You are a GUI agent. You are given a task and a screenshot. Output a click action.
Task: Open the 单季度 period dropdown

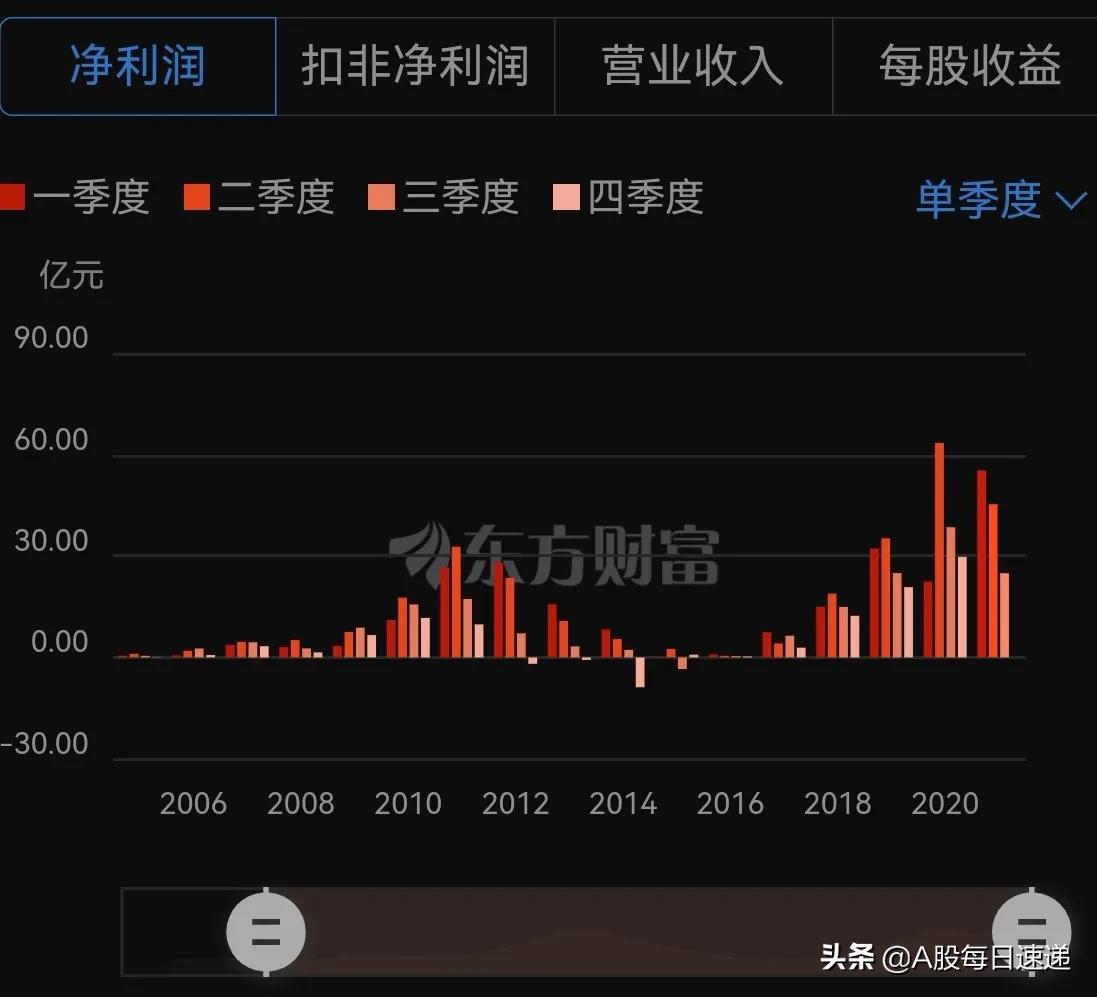click(978, 200)
